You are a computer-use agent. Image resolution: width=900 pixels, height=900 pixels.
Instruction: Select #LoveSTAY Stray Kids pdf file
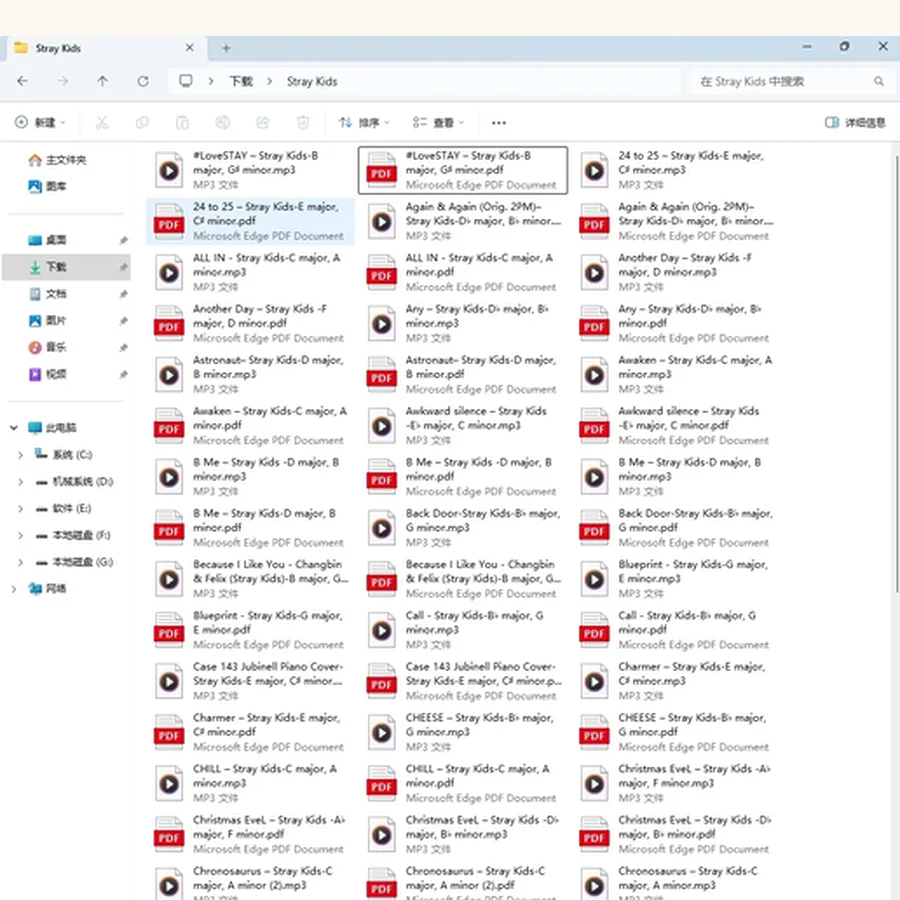pyautogui.click(x=463, y=170)
